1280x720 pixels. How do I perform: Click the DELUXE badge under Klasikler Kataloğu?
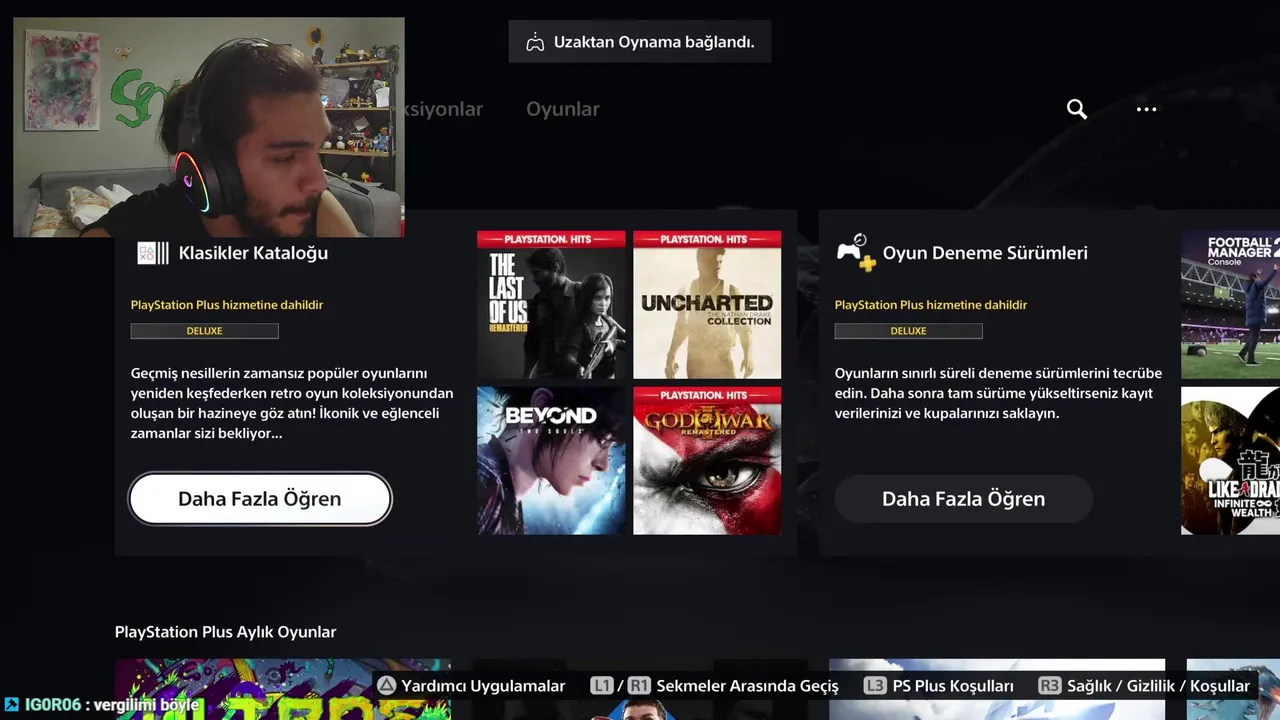pyautogui.click(x=204, y=331)
